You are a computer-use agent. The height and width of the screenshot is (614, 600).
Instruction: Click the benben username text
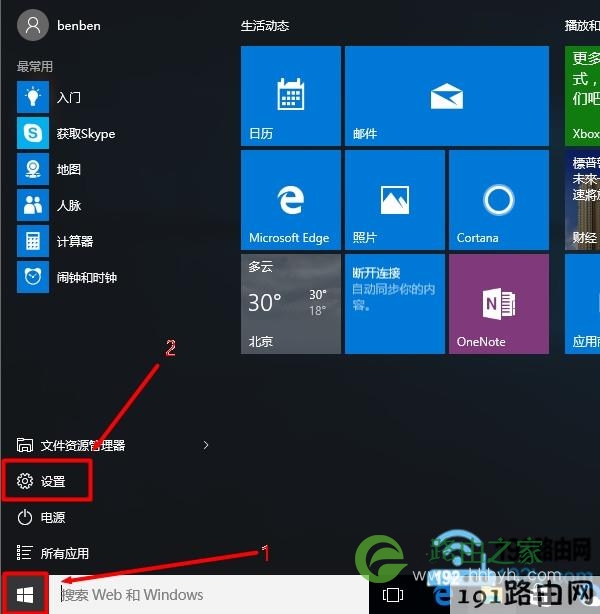(x=79, y=26)
